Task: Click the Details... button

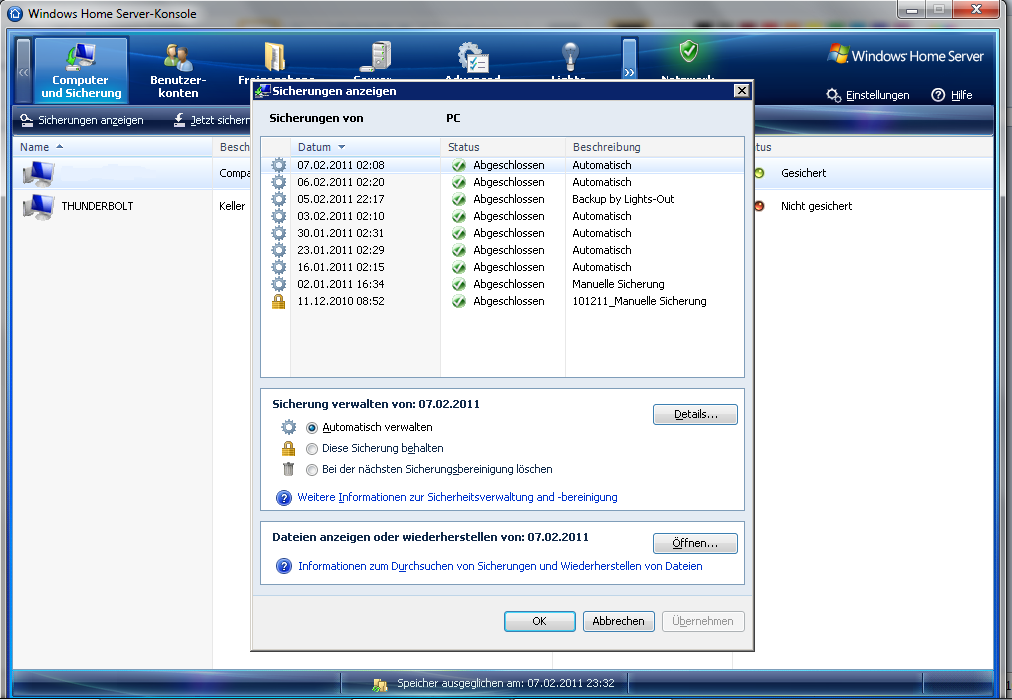Action: coord(695,414)
